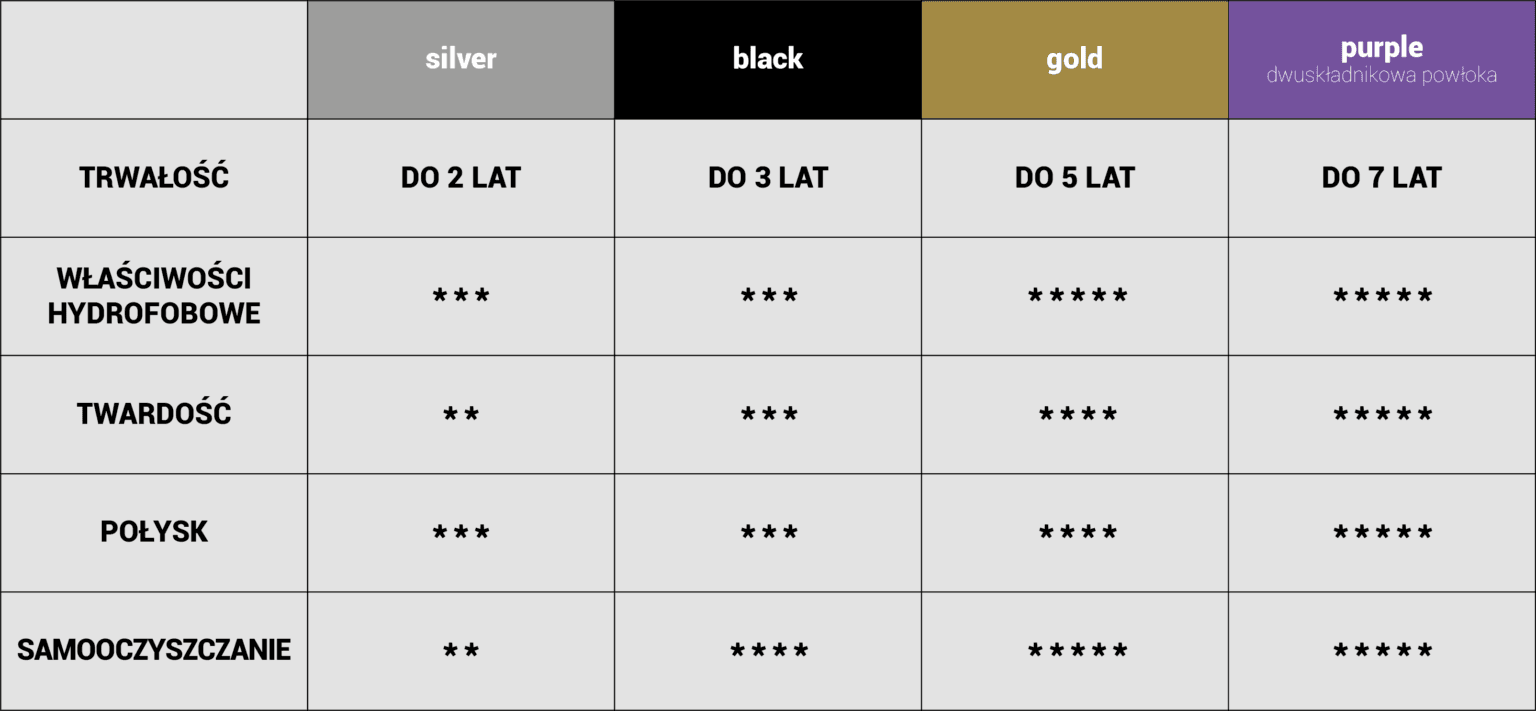Viewport: 1536px width, 711px height.
Task: Select purple's five-star POŁYSK rating
Action: coord(1383,534)
